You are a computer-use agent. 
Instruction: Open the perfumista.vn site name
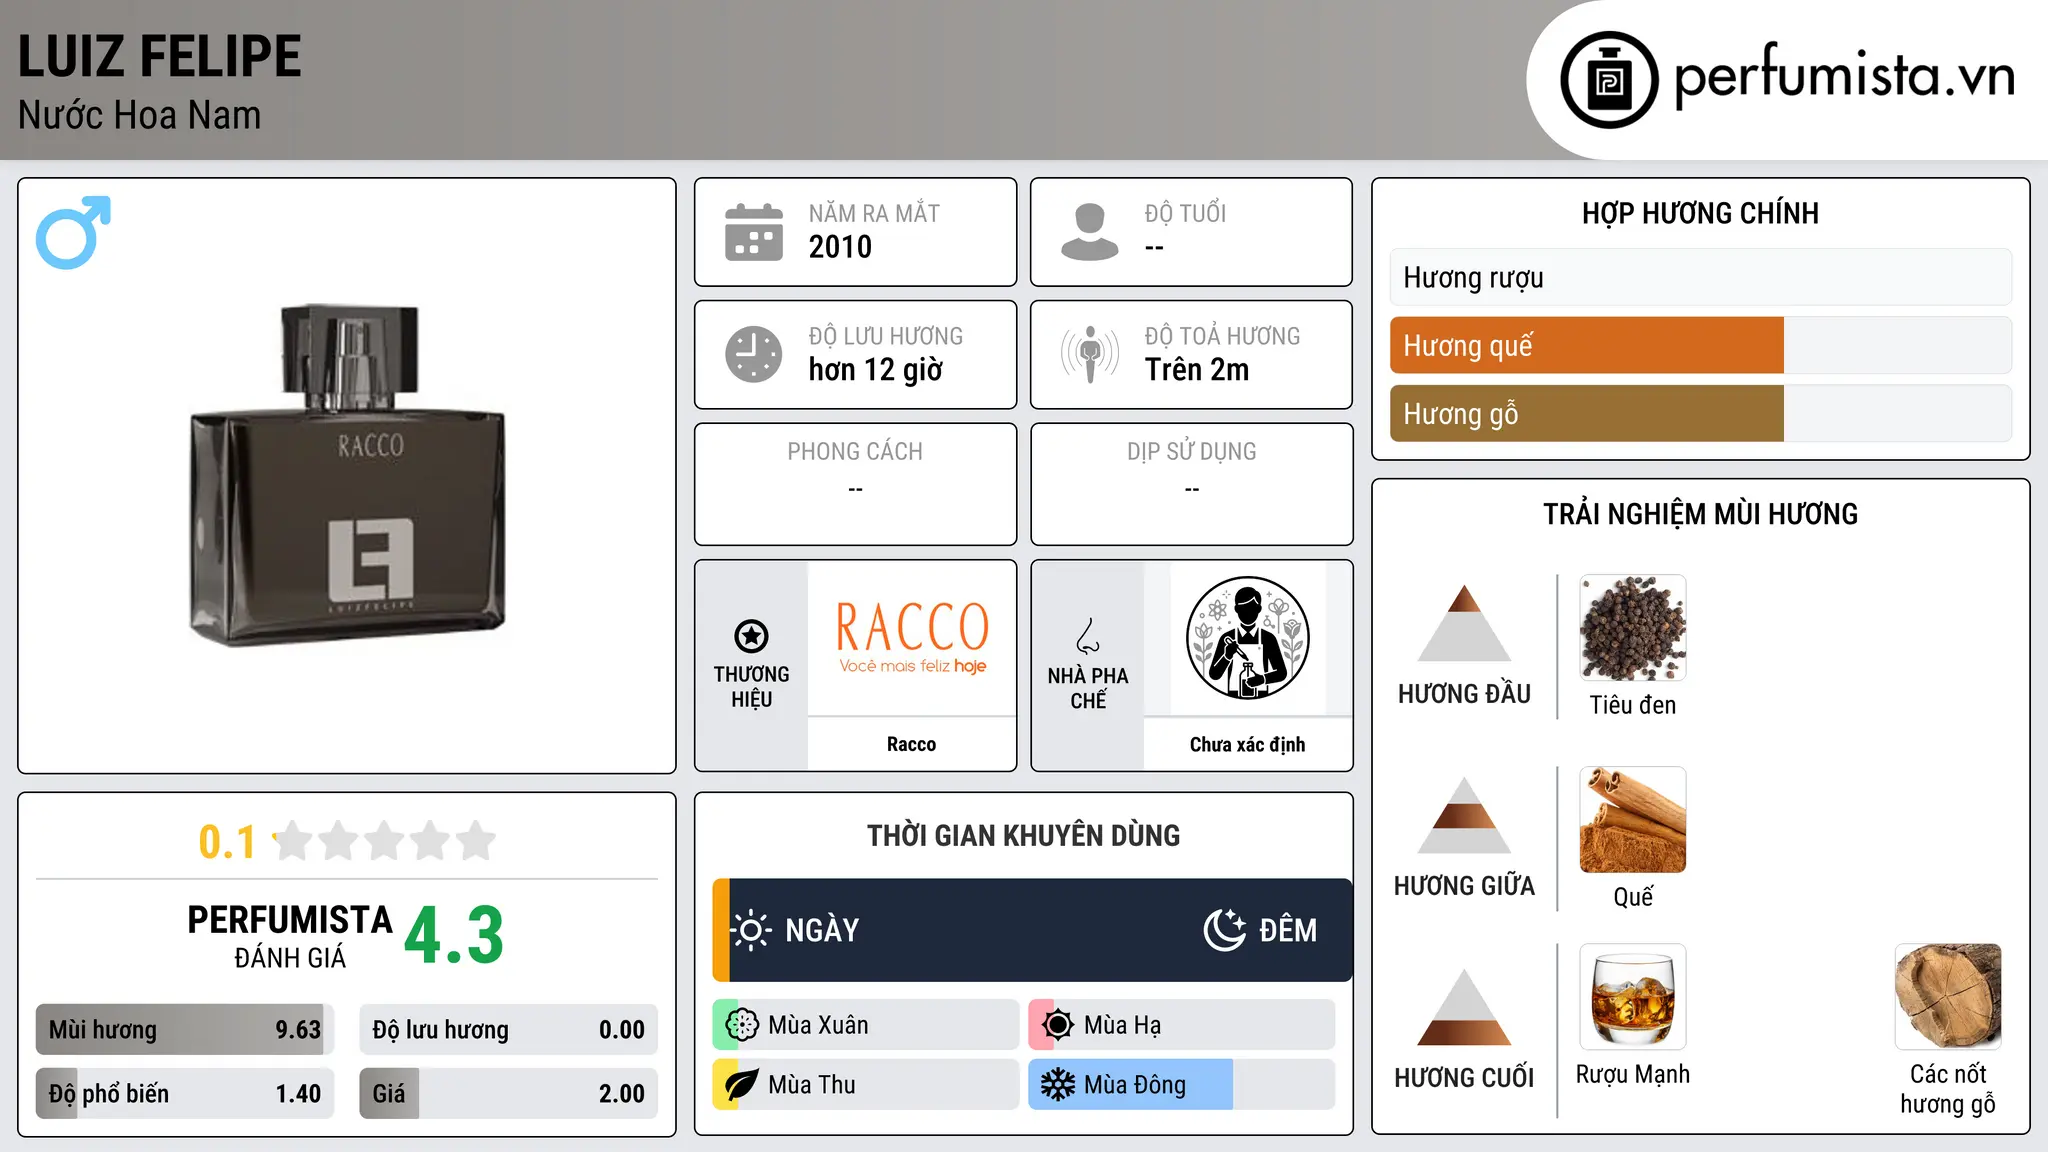1844,77
